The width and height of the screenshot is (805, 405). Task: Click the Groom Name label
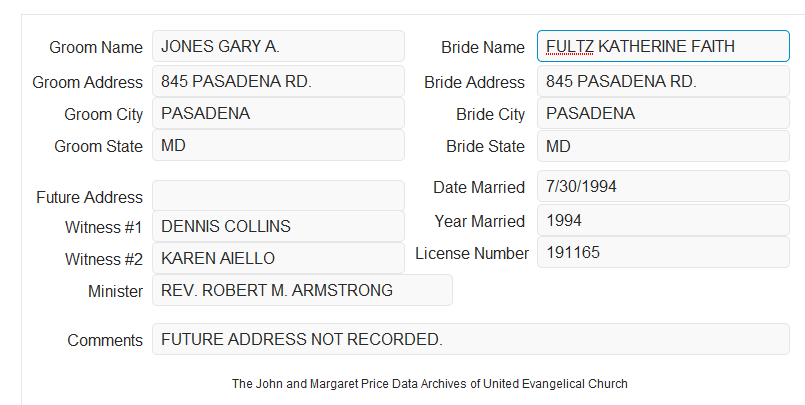point(96,47)
